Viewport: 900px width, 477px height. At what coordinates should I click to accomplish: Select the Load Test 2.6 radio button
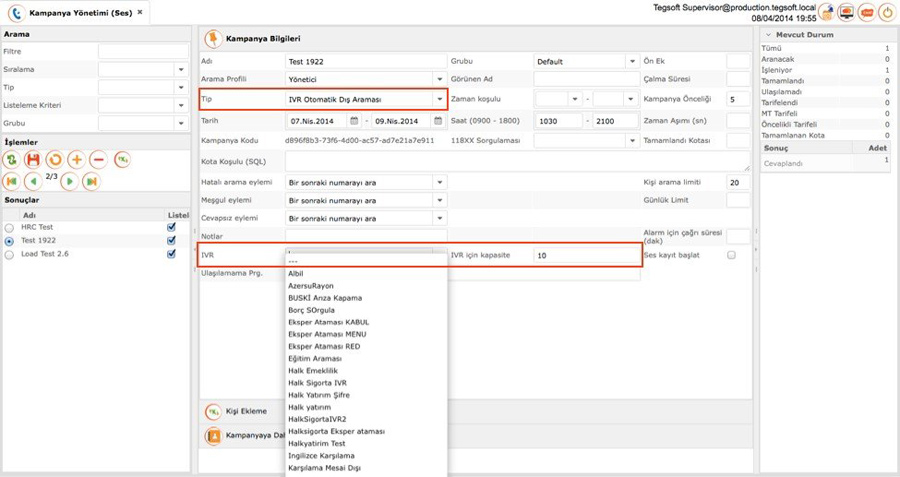coord(9,255)
